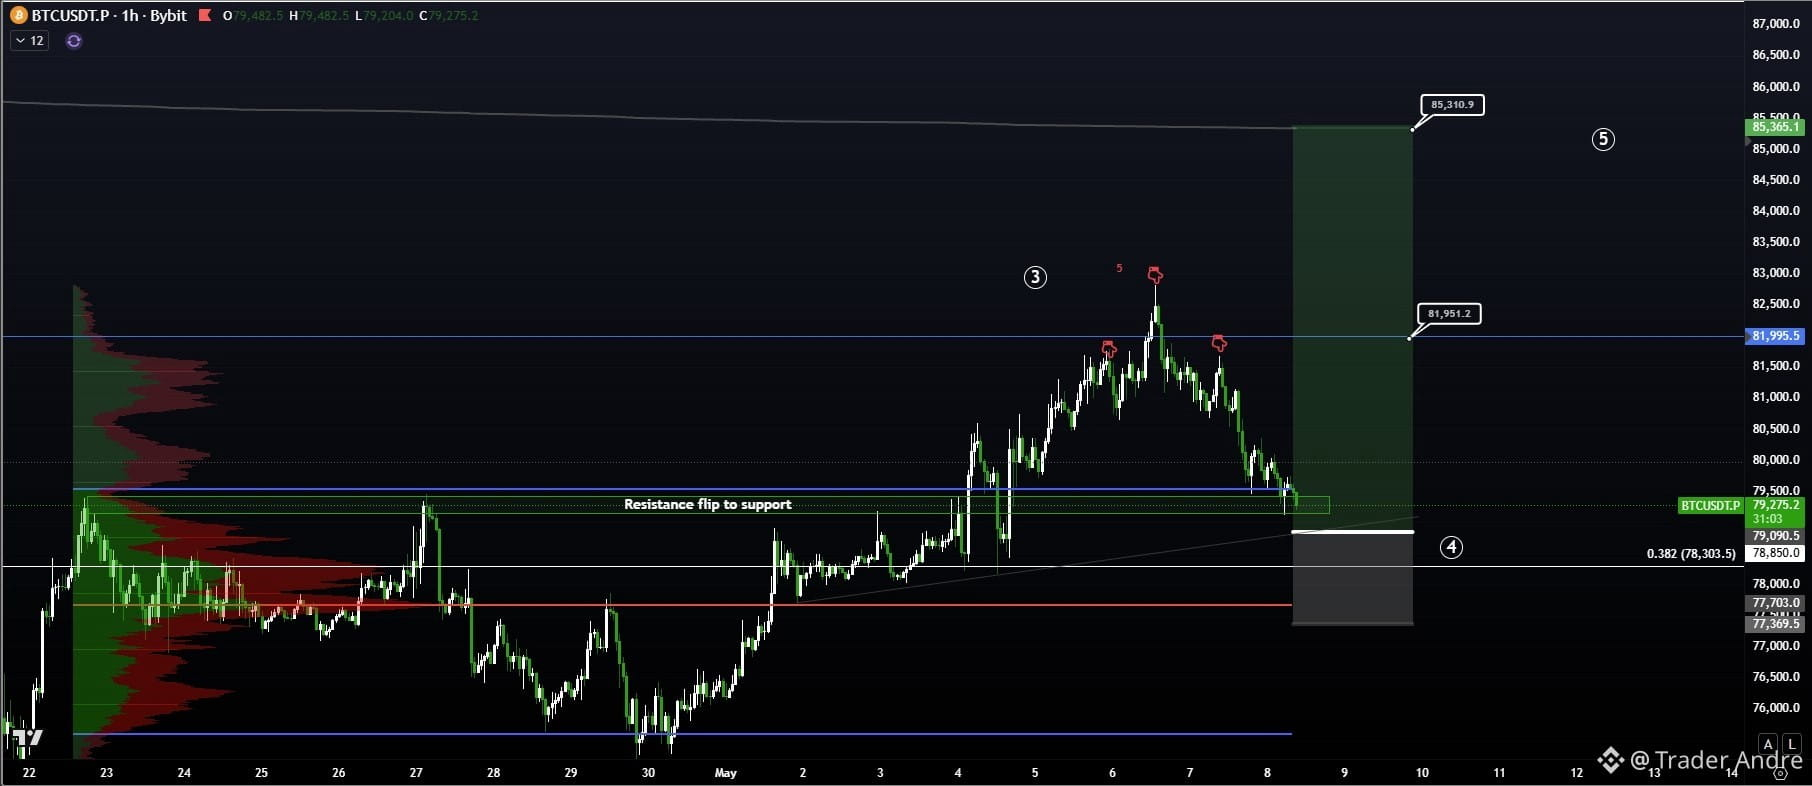This screenshot has width=1812, height=786.
Task: Click the 22 date label on time axis
Action: [29, 773]
